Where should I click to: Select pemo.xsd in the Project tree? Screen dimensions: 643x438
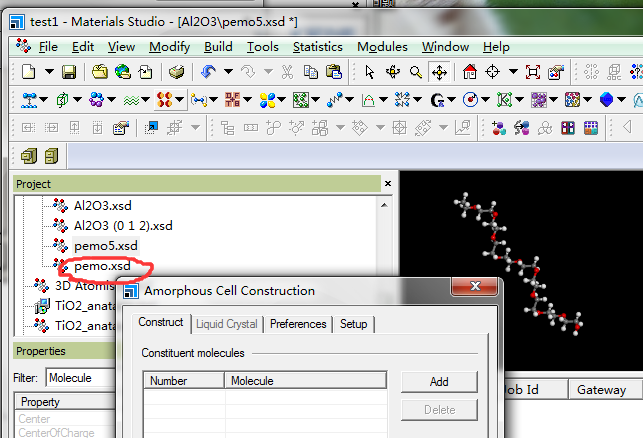click(103, 266)
